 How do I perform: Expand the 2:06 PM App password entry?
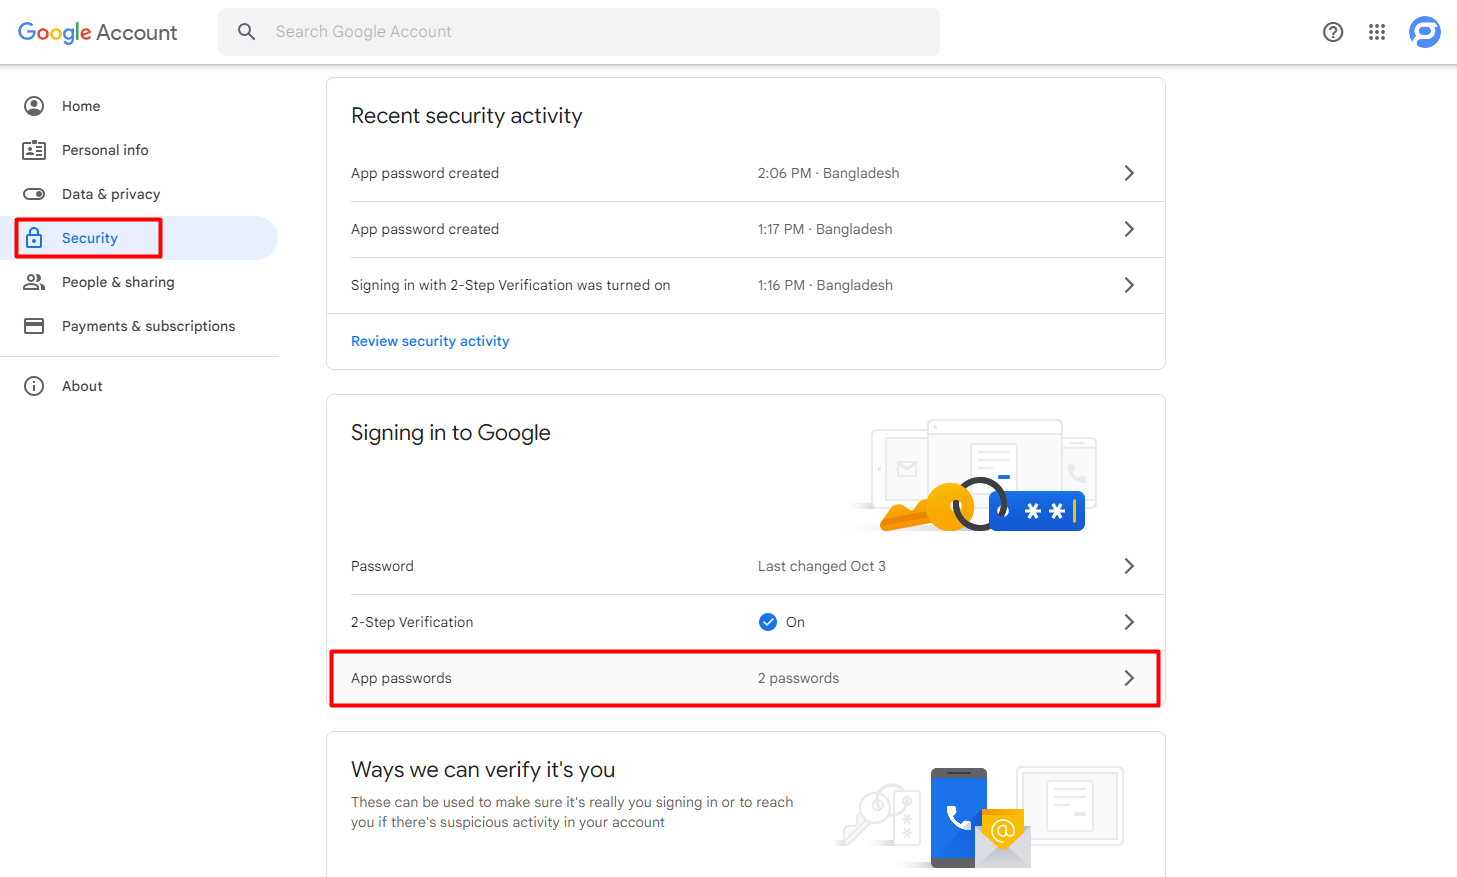1129,173
